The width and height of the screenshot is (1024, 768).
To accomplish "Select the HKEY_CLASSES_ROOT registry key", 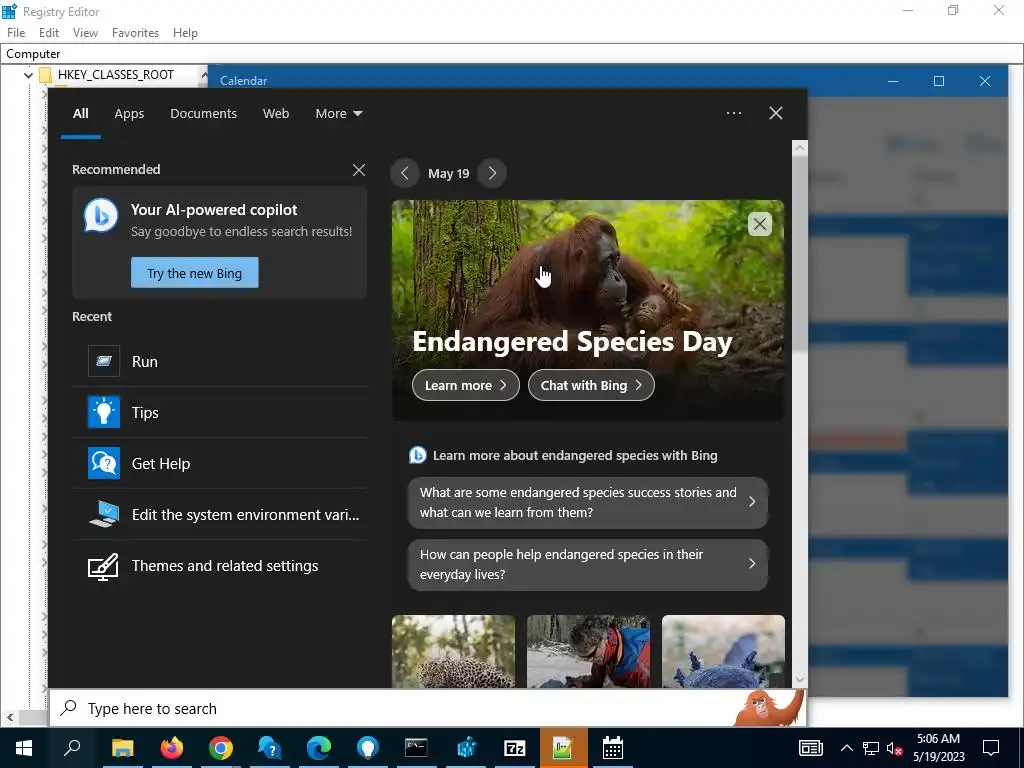I will pyautogui.click(x=116, y=75).
